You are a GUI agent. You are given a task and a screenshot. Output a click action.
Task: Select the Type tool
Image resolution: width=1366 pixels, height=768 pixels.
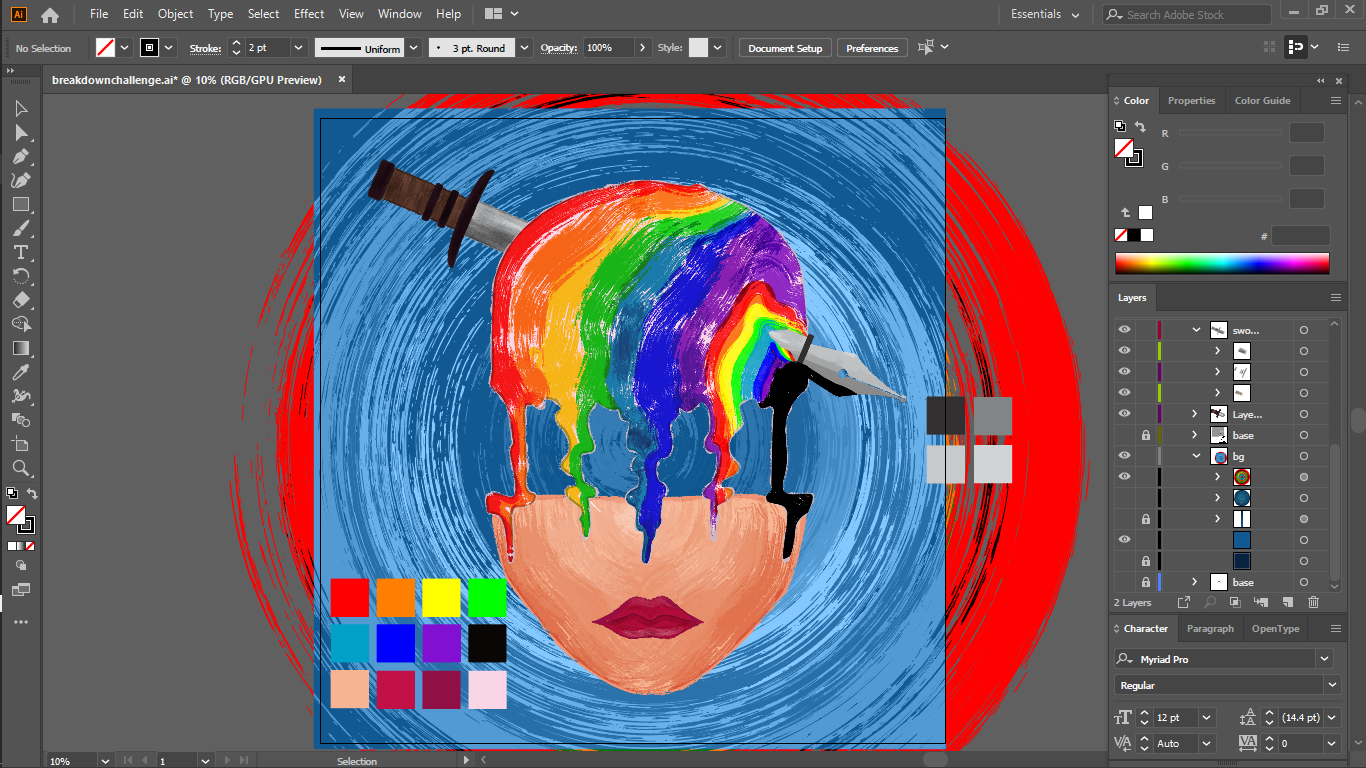pyautogui.click(x=21, y=252)
